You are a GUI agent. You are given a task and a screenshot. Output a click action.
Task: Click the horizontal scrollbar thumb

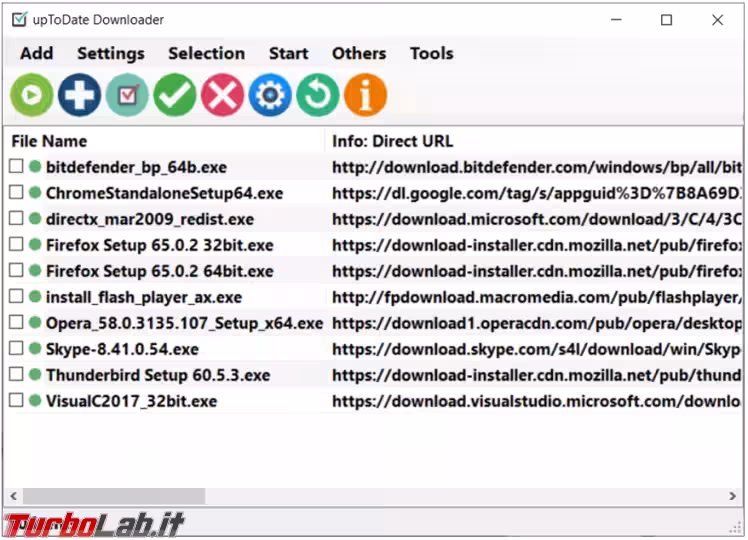point(114,496)
